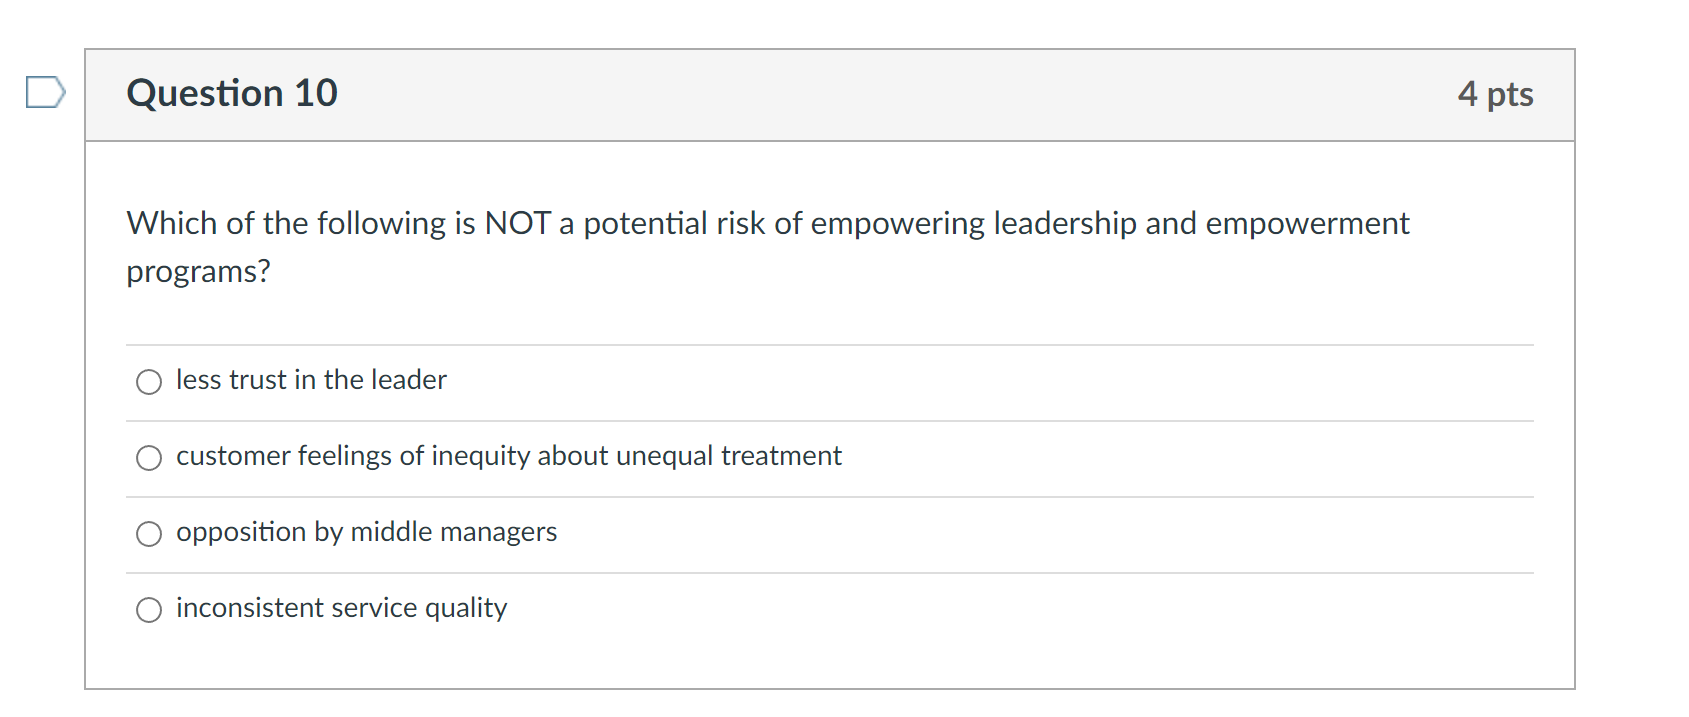1689x717 pixels.
Task: Select 'opposition by middle managers' radio button
Action: [x=149, y=534]
